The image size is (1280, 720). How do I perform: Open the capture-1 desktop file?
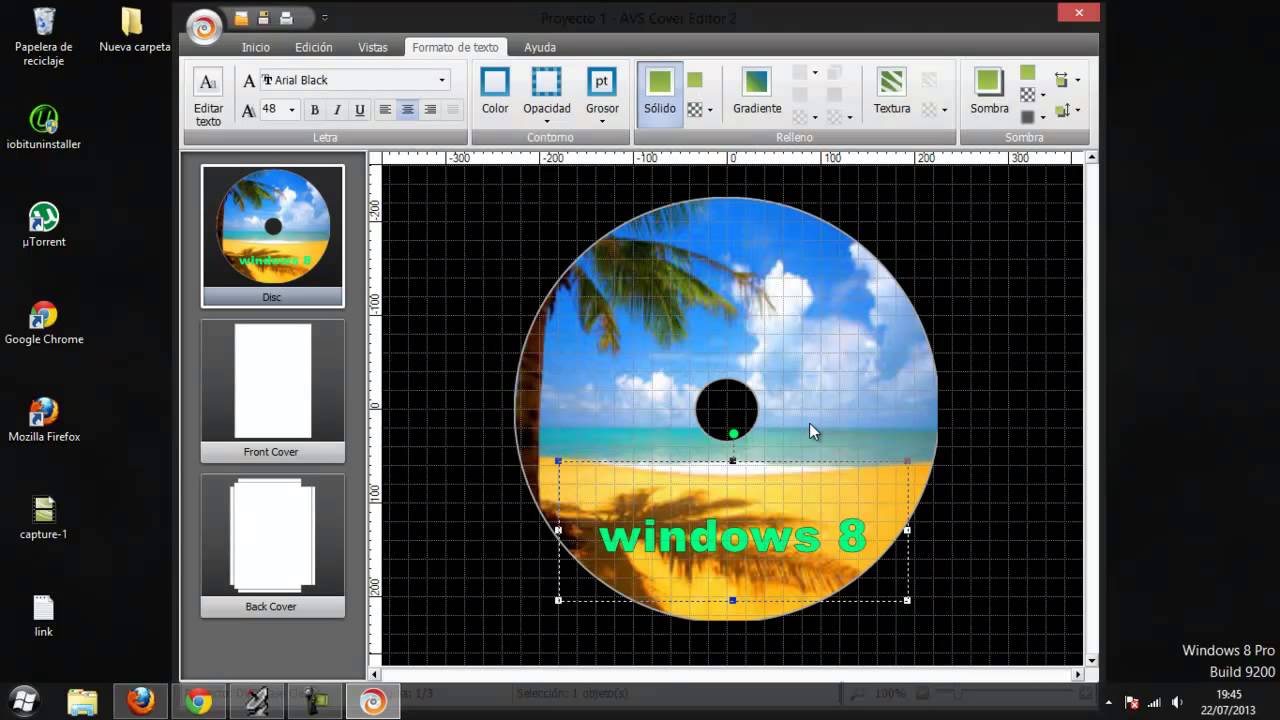point(44,517)
